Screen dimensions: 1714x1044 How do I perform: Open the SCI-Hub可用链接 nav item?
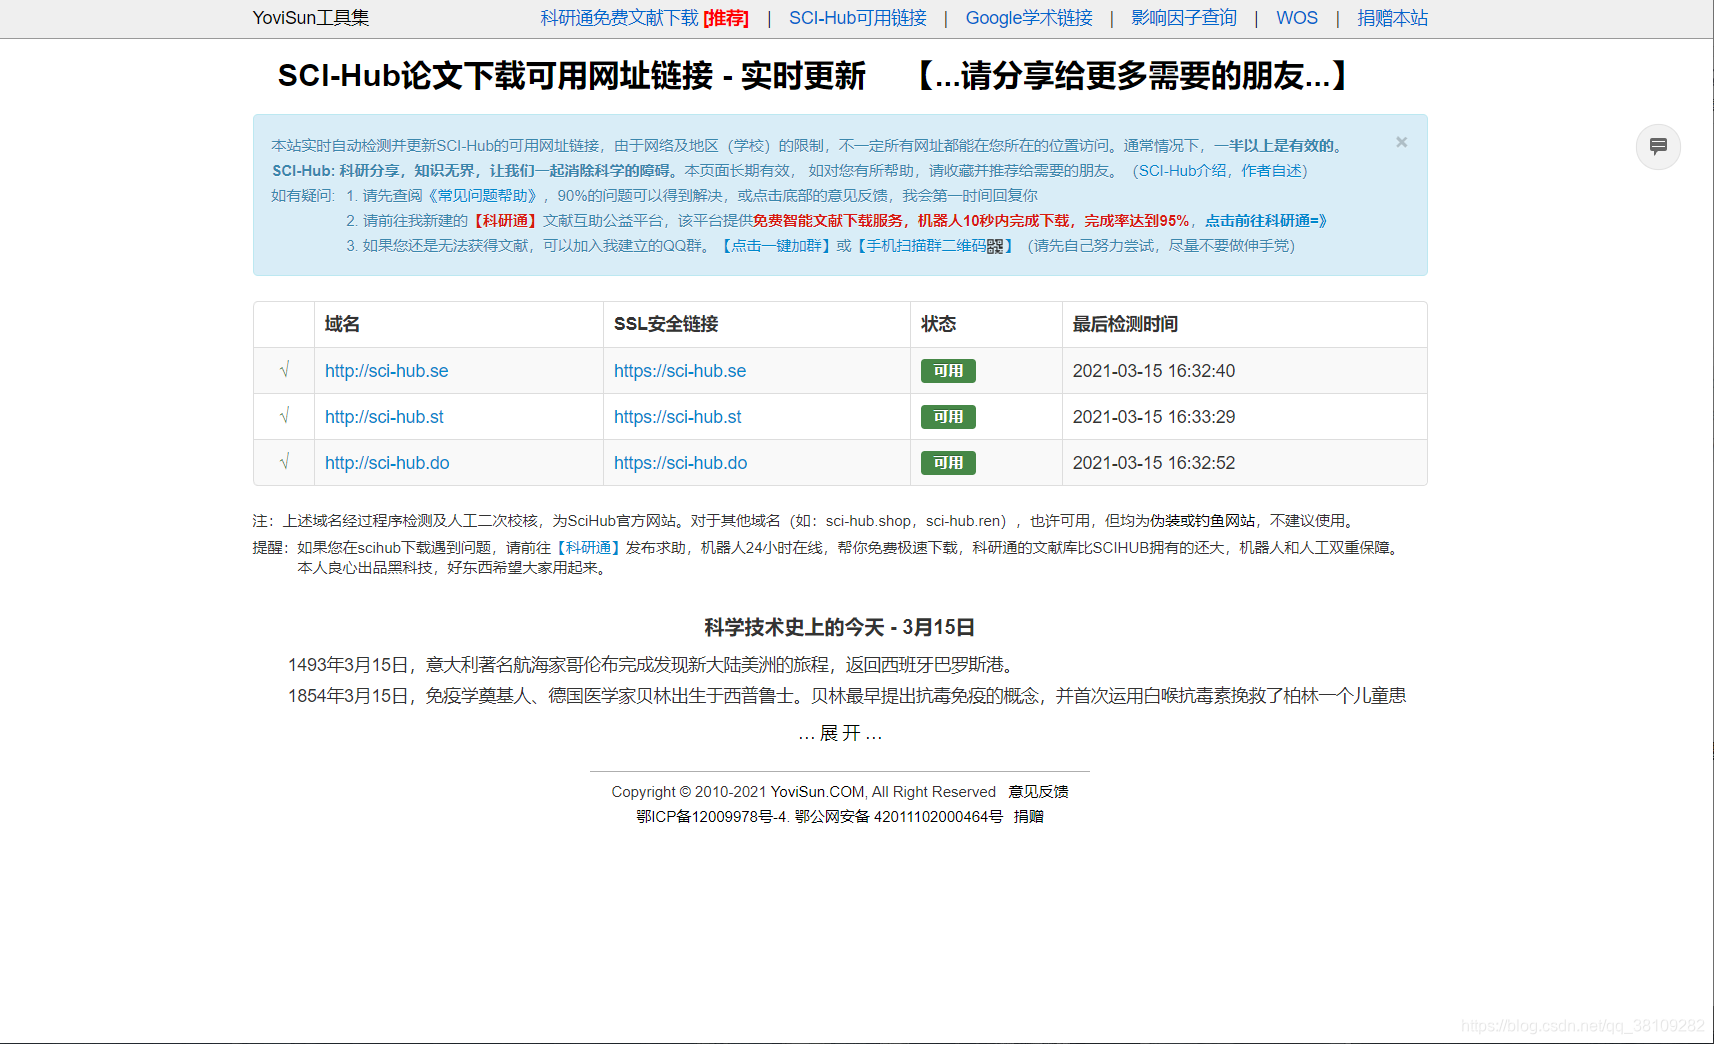[857, 18]
